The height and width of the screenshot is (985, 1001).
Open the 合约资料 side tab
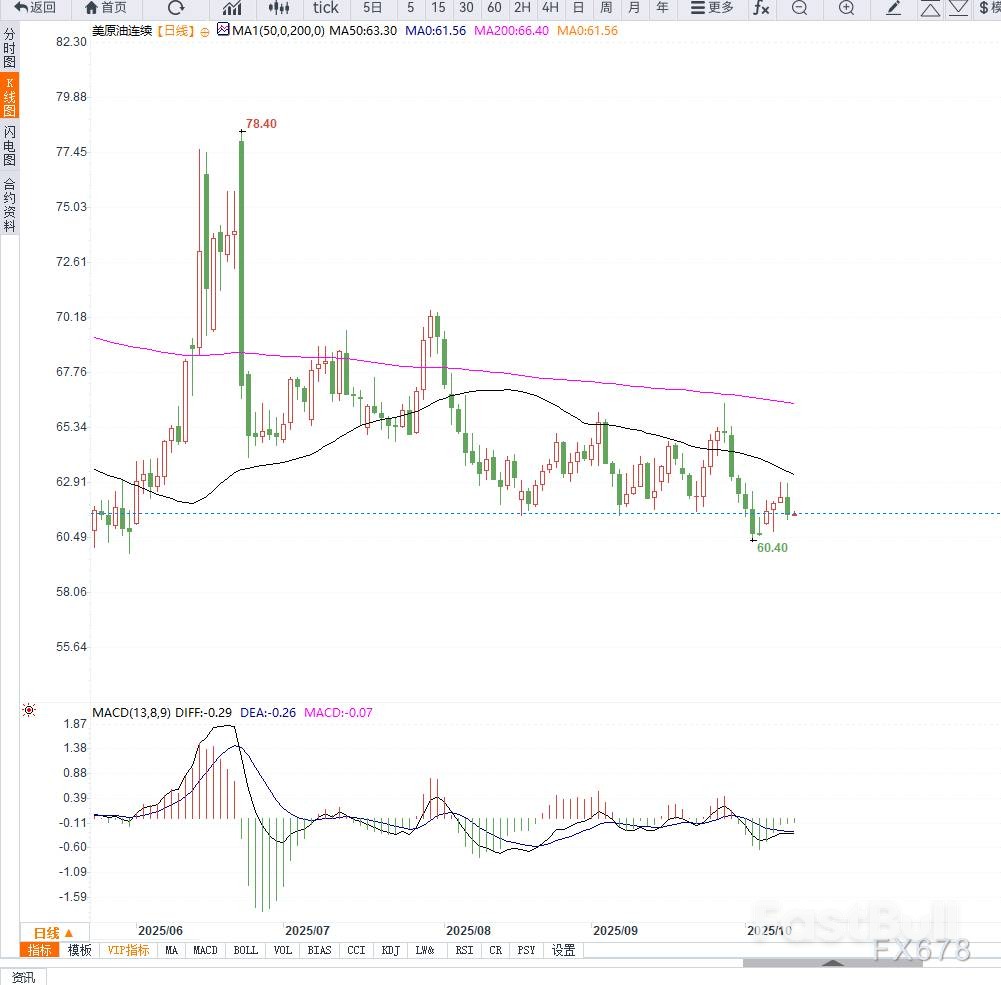9,205
